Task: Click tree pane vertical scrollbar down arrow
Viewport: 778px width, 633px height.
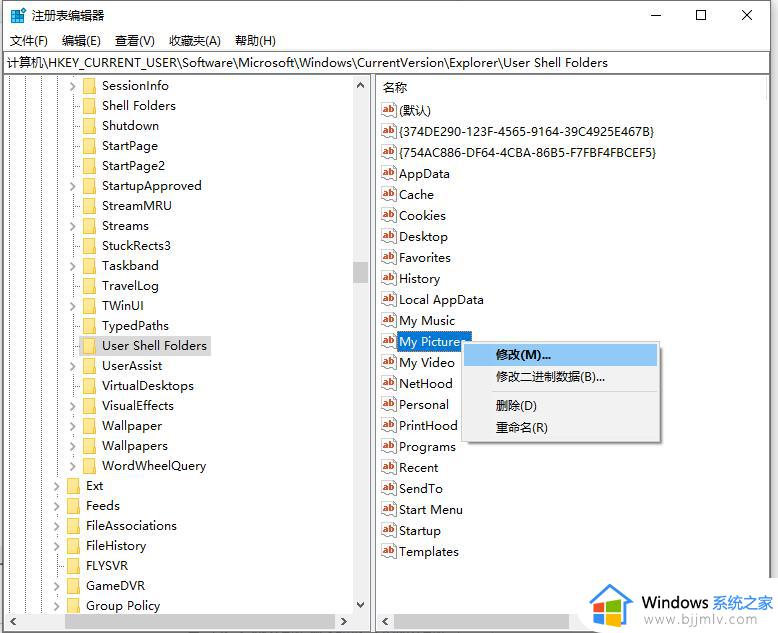Action: click(361, 605)
